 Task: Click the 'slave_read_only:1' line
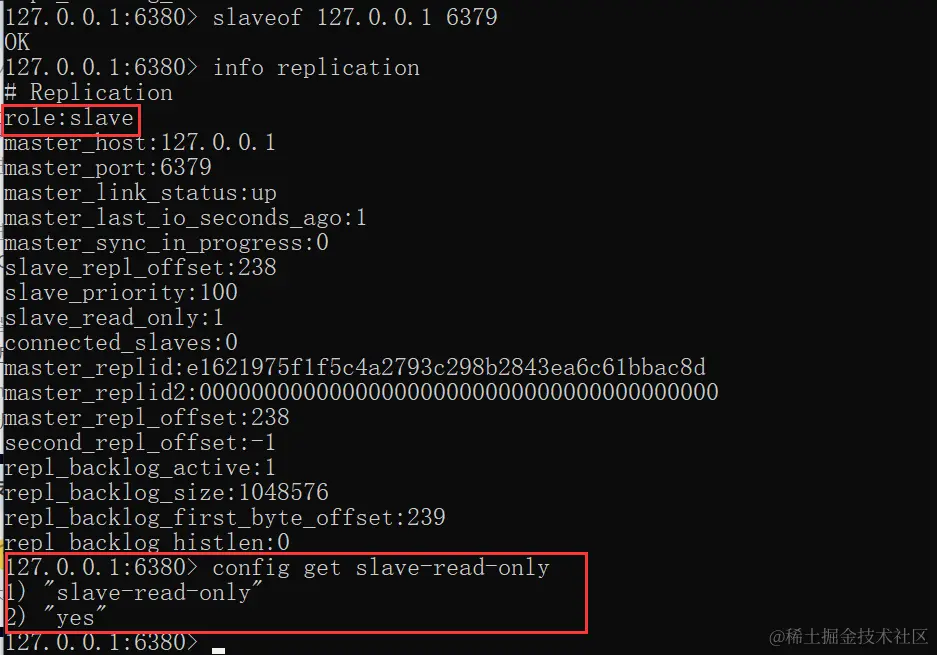coord(114,317)
